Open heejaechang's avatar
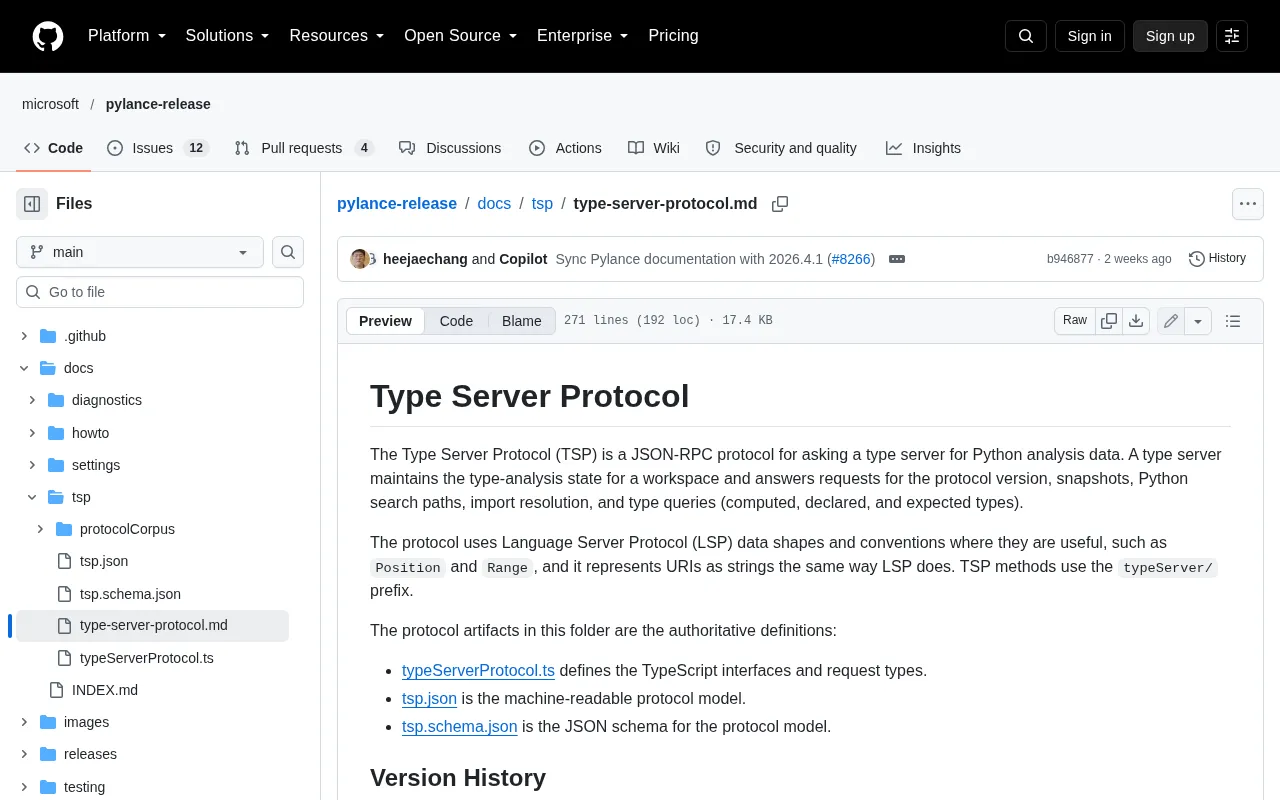This screenshot has height=800, width=1280. tap(359, 259)
